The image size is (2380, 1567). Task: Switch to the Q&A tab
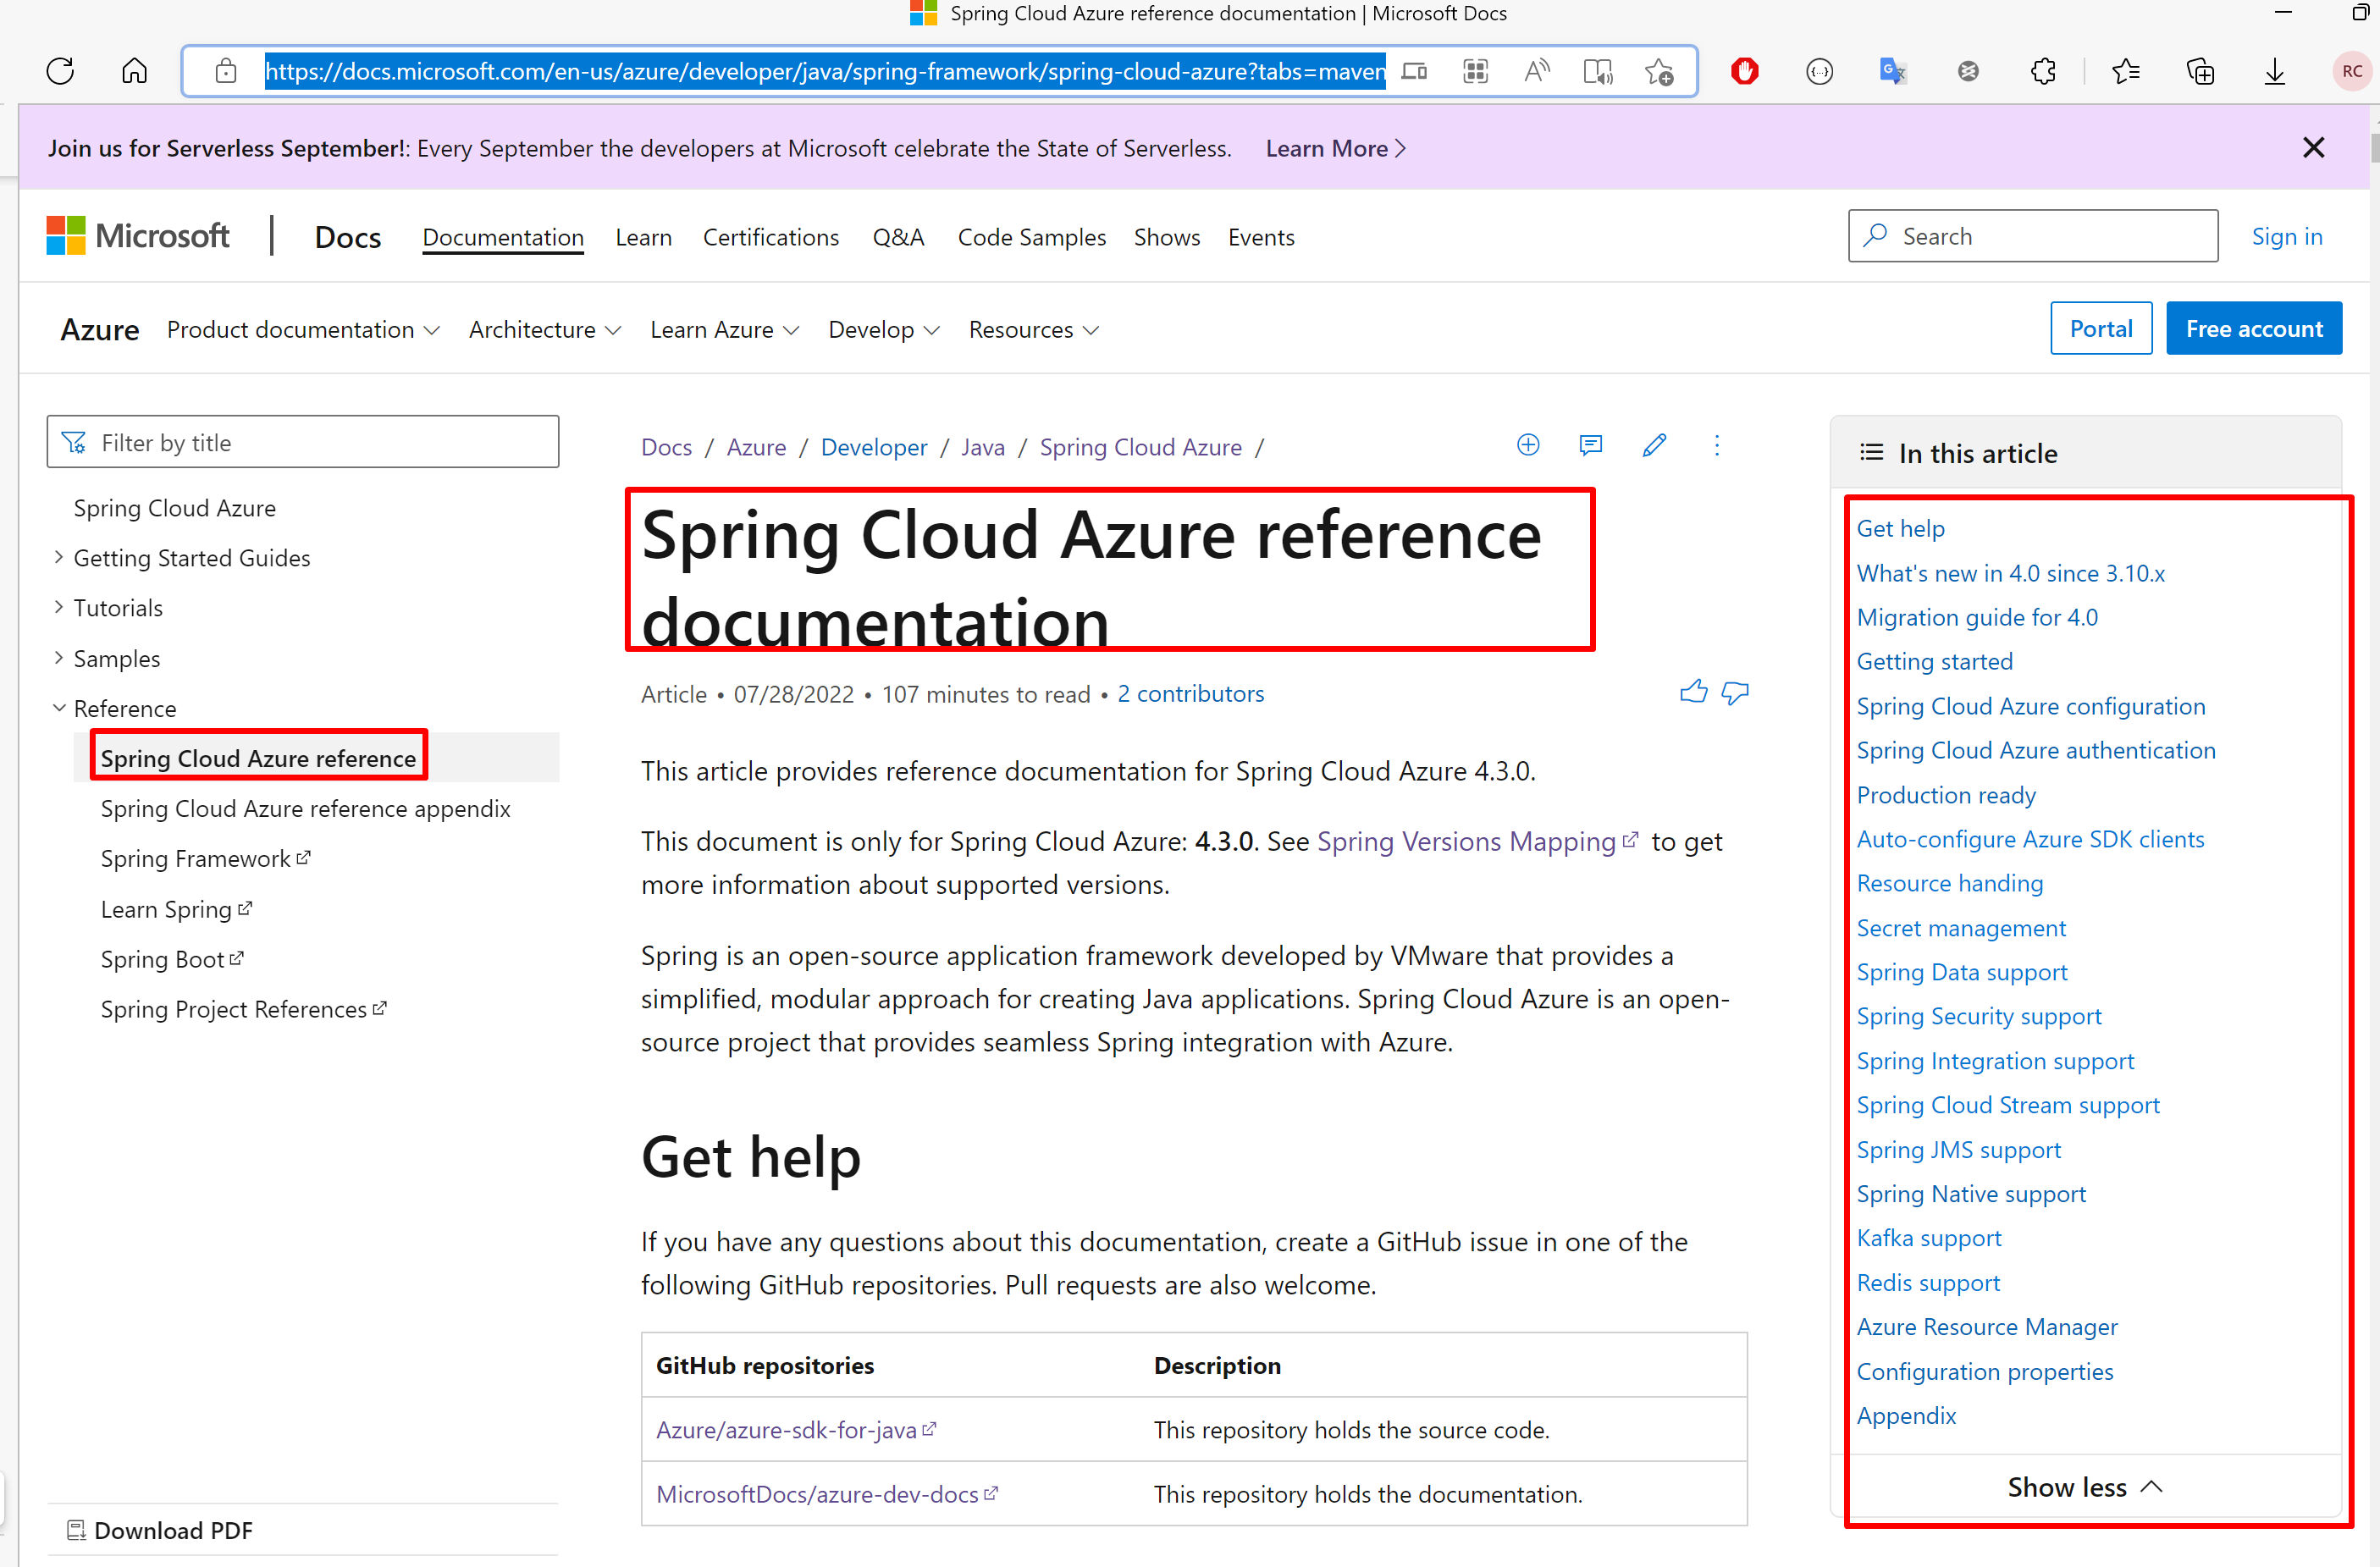point(898,237)
